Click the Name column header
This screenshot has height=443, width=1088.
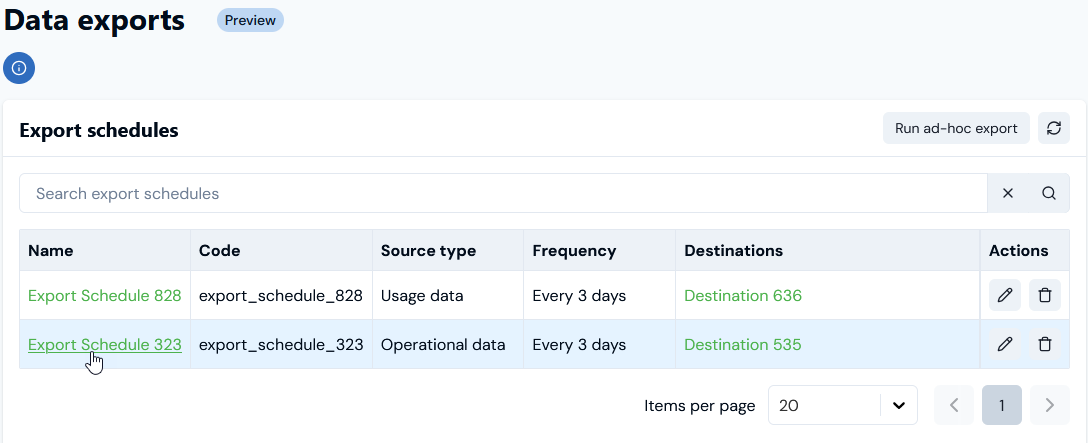[51, 250]
